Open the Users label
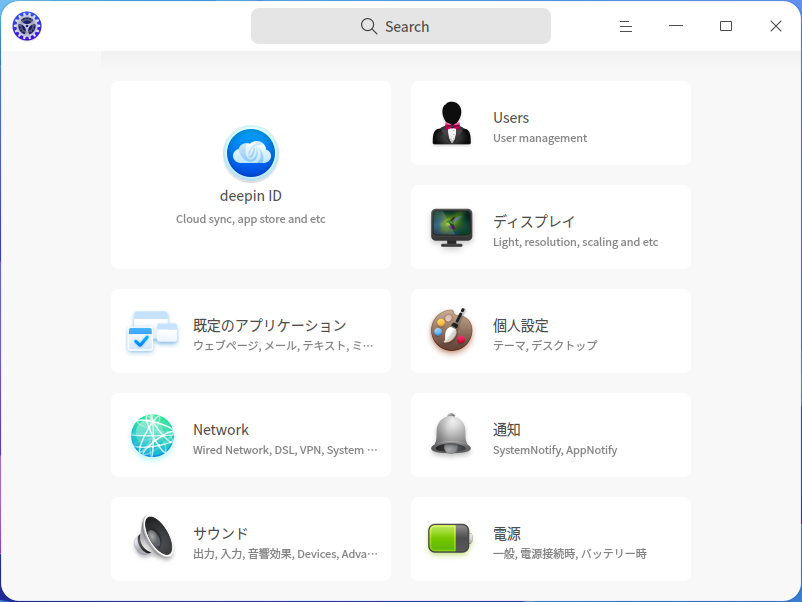 [x=511, y=118]
